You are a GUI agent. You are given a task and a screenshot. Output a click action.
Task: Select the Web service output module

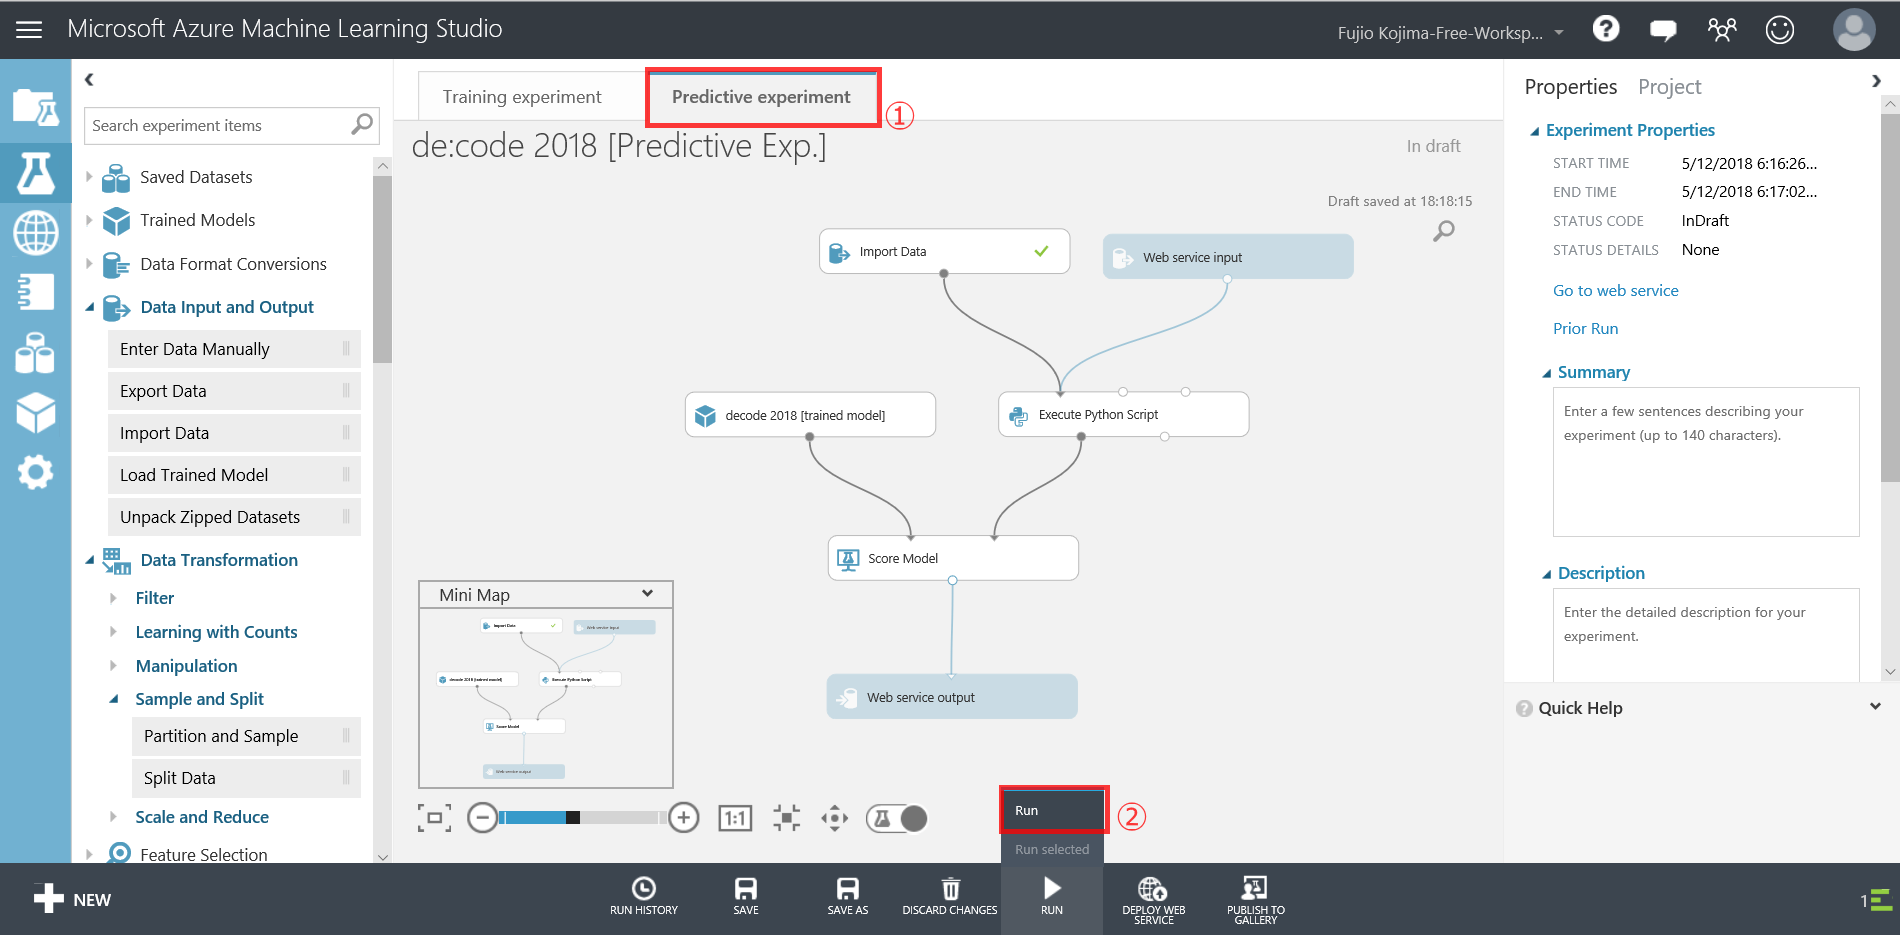pyautogui.click(x=952, y=697)
